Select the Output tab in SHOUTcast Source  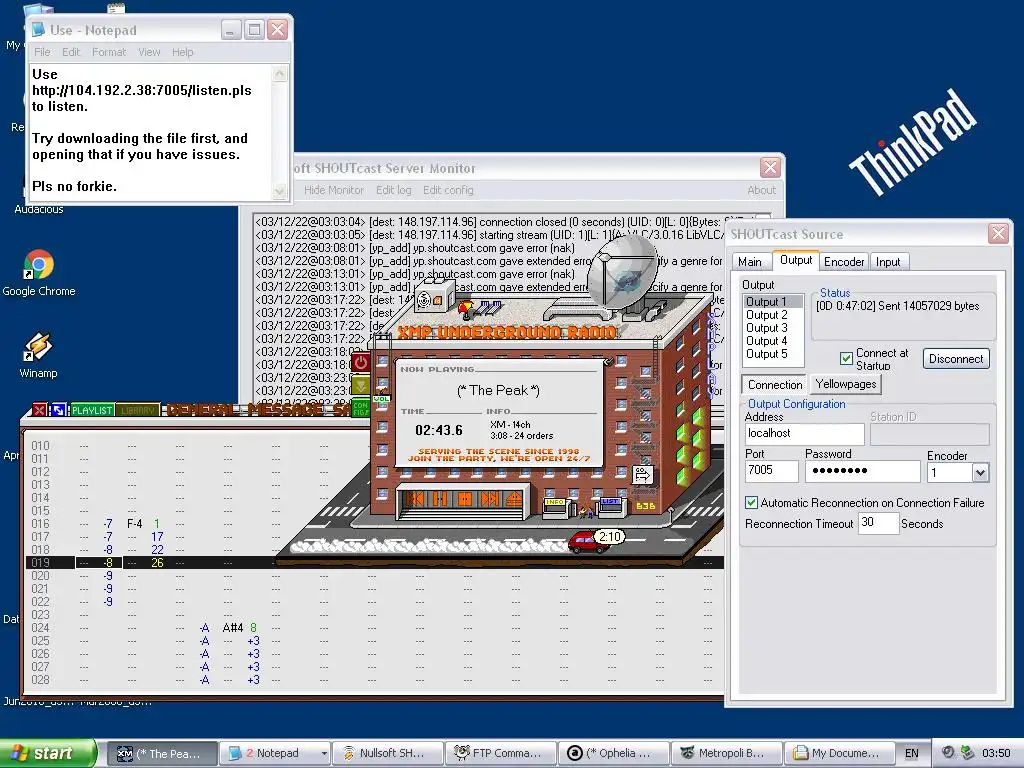point(795,260)
